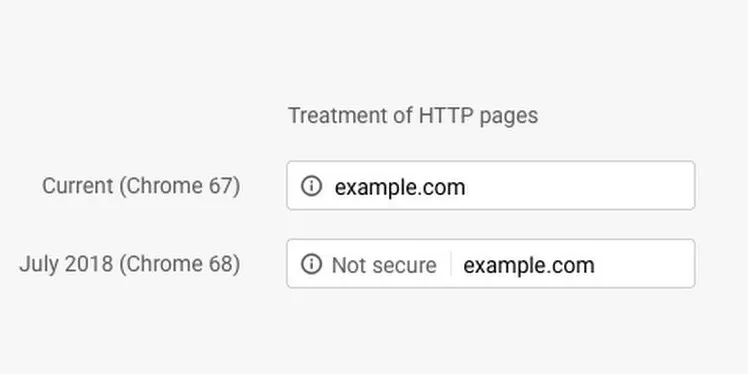
Task: Select the Not secure warning label
Action: (x=384, y=265)
